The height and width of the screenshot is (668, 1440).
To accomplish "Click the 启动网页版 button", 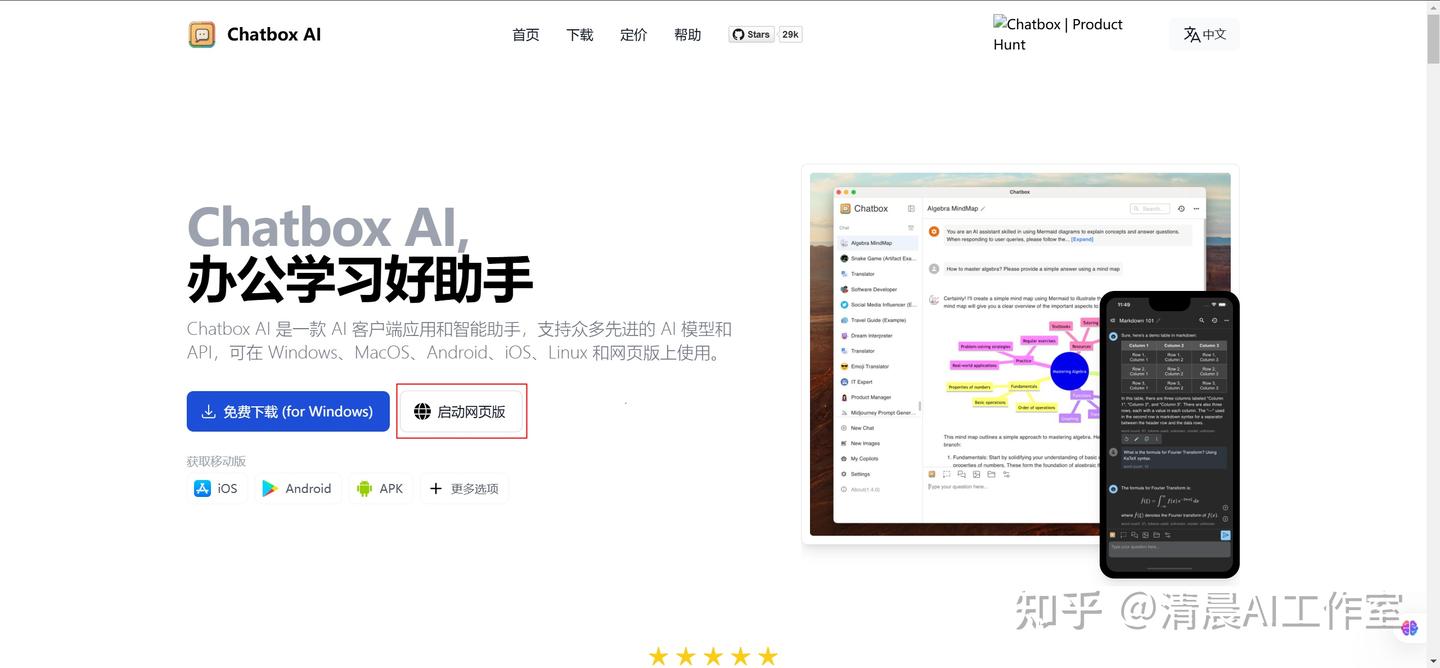I will pos(461,411).
